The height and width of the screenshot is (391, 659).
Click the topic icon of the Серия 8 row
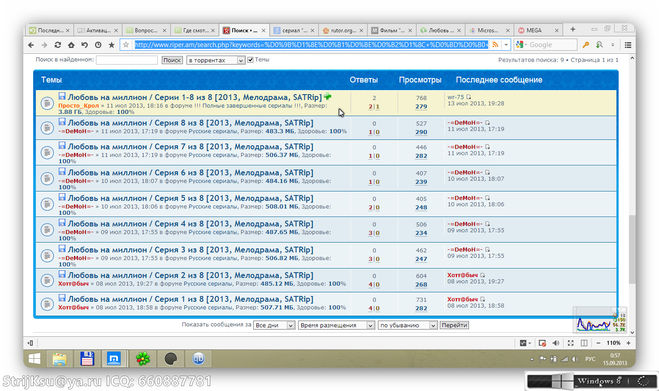[47, 127]
